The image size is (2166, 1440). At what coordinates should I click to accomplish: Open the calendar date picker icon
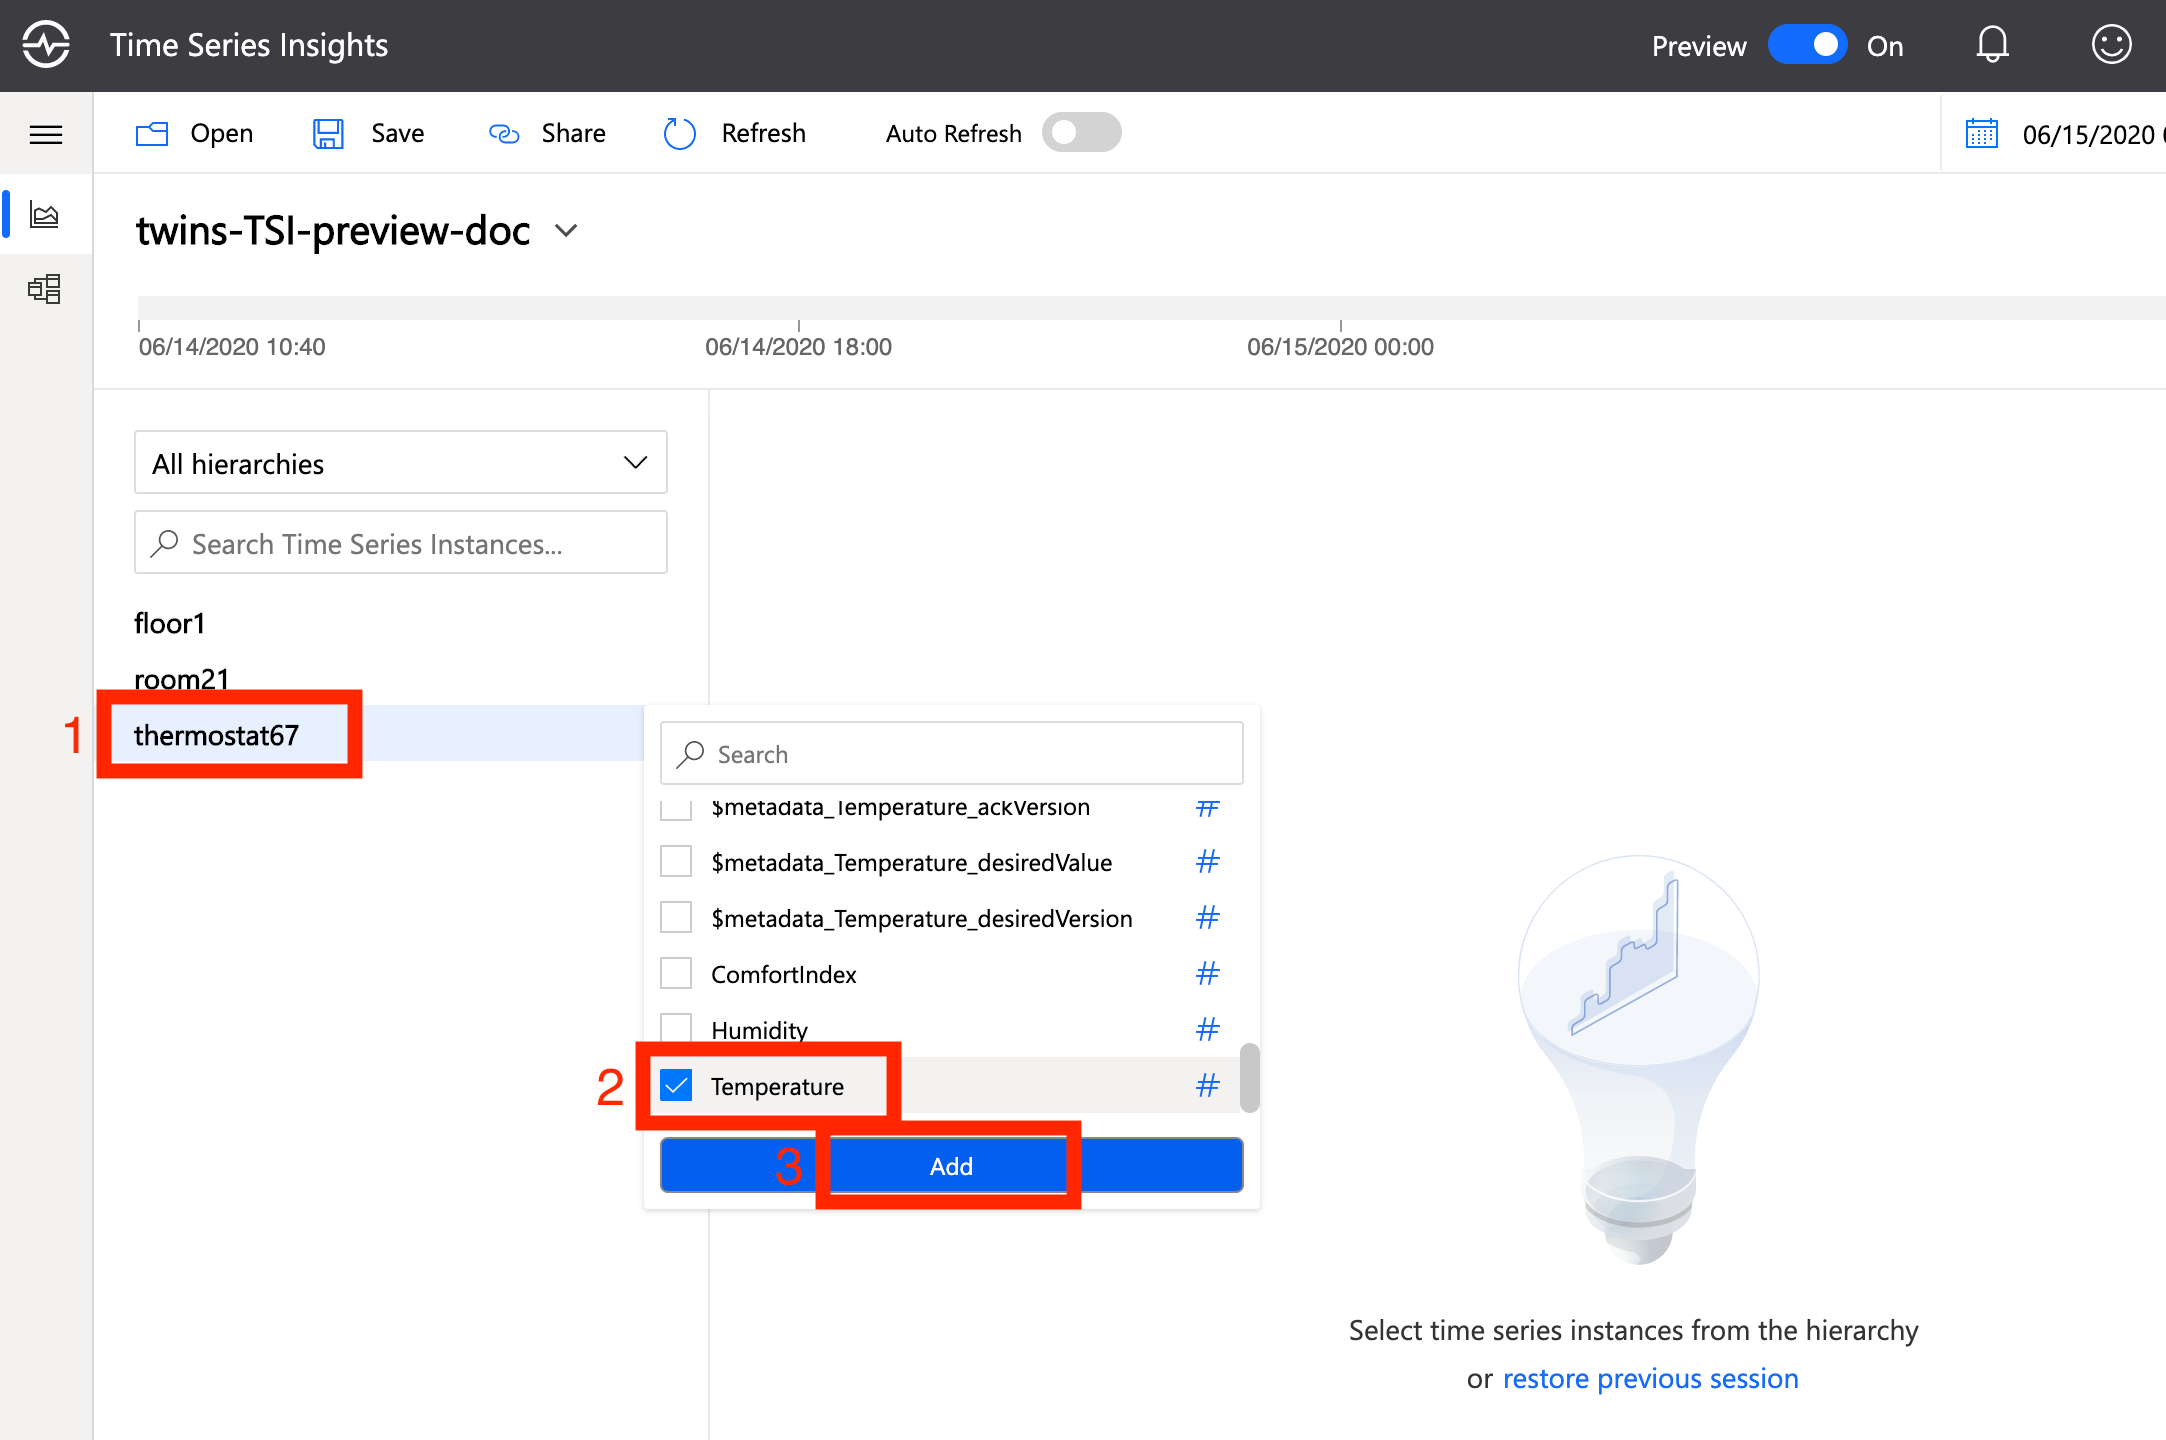(x=1982, y=134)
